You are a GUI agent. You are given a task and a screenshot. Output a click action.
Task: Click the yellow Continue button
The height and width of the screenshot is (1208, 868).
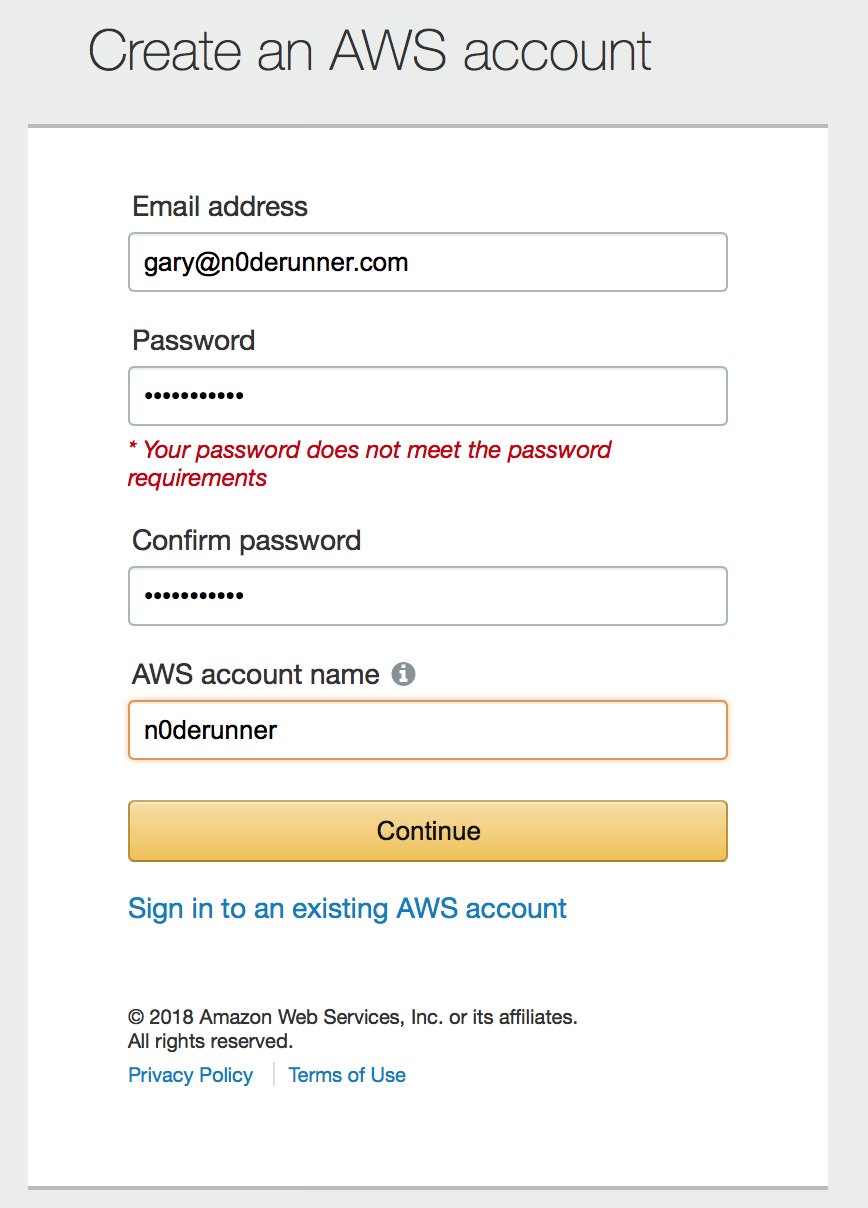(x=428, y=831)
